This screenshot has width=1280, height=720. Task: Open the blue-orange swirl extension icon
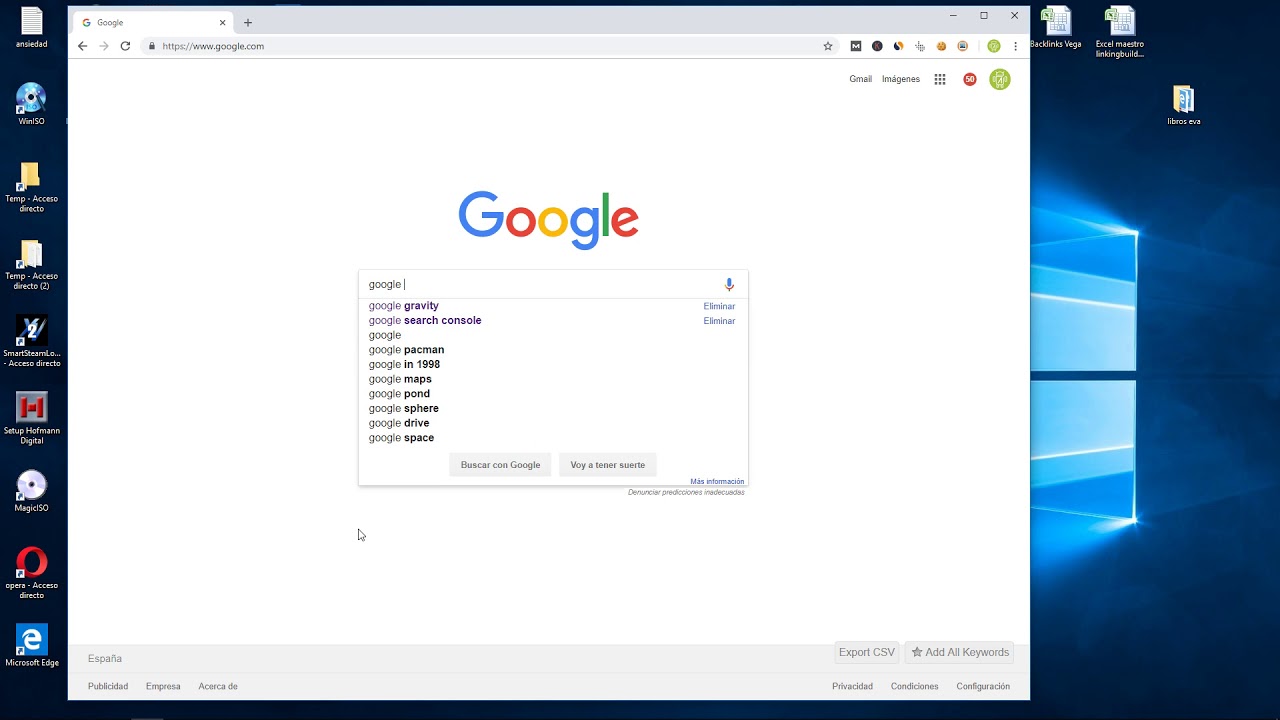[x=898, y=46]
